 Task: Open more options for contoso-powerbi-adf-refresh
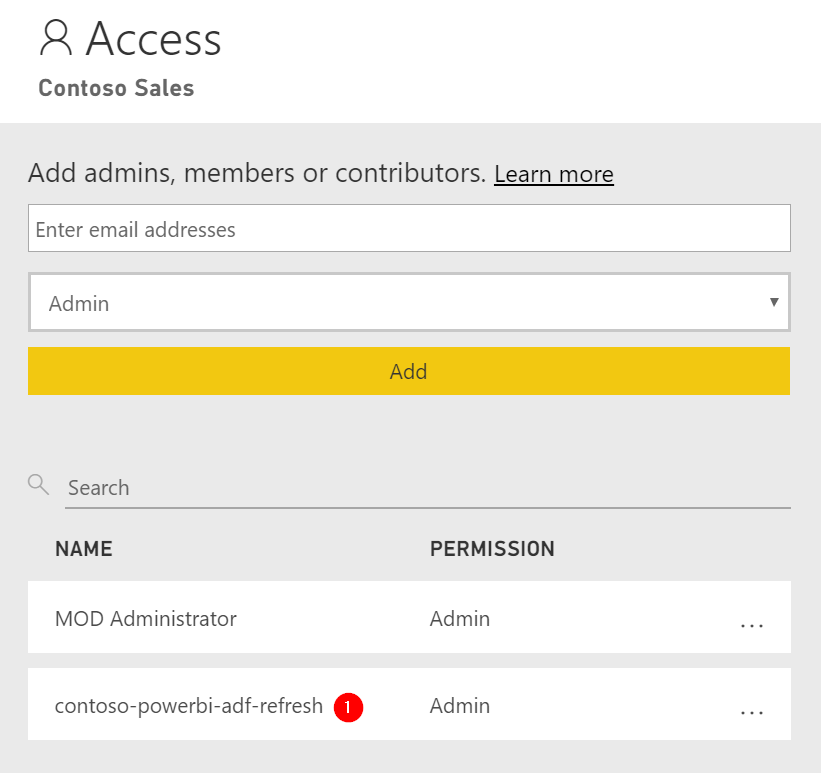[752, 712]
